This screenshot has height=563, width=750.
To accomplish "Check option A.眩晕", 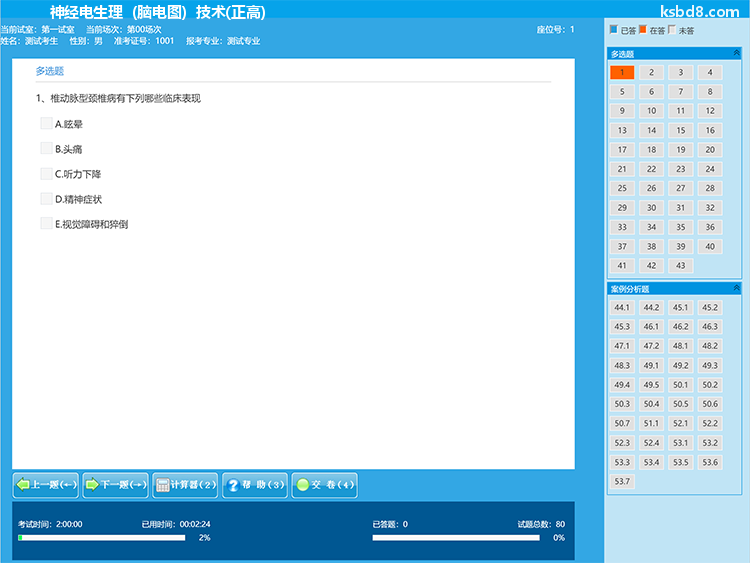I will click(x=46, y=123).
